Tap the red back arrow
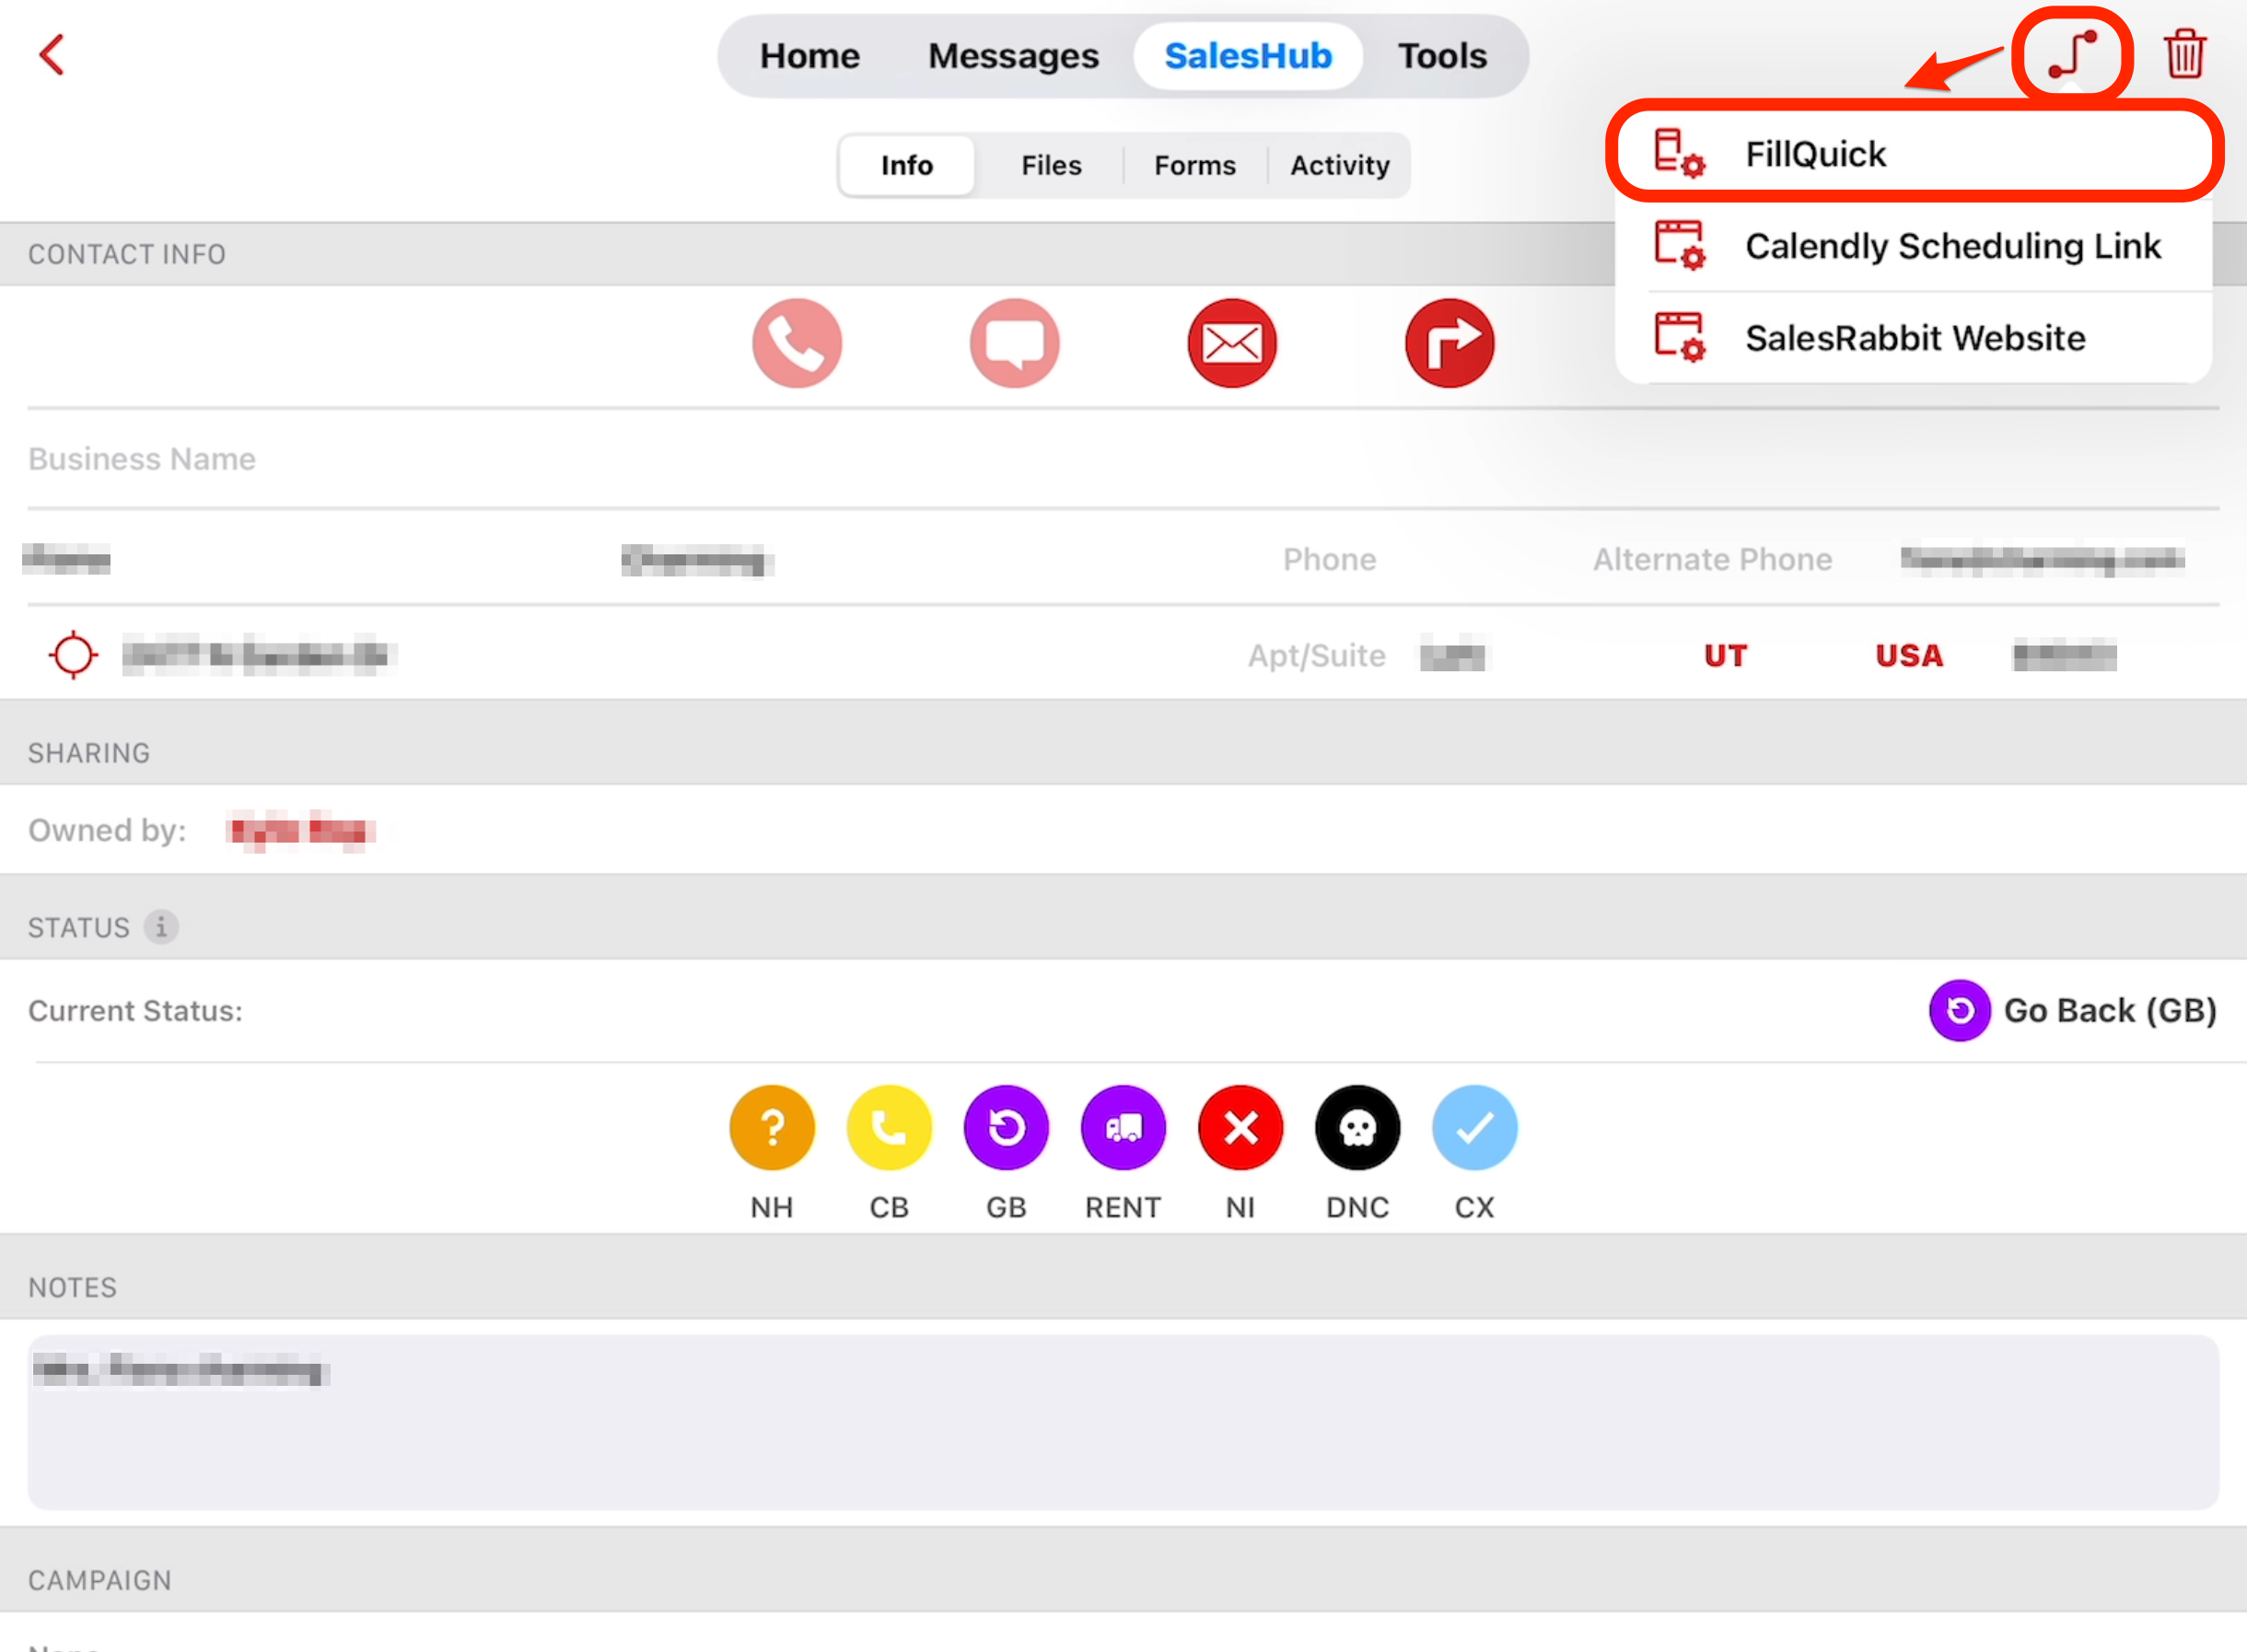The width and height of the screenshot is (2247, 1652). (x=52, y=55)
